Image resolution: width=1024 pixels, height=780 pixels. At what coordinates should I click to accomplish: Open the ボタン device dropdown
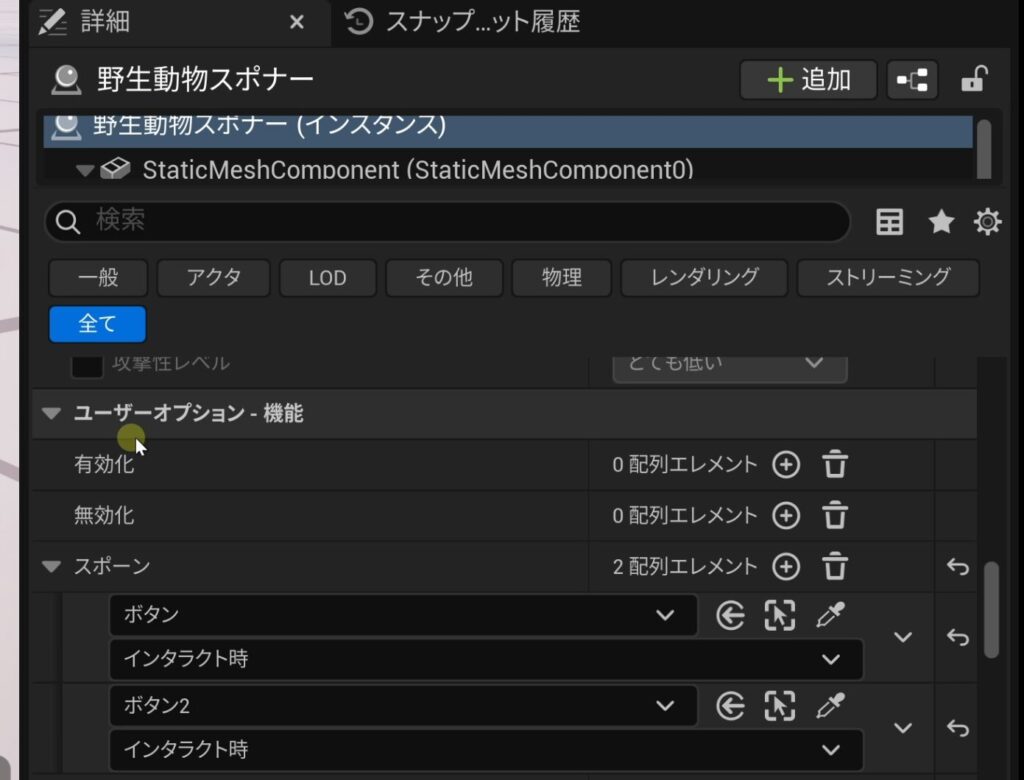point(402,616)
